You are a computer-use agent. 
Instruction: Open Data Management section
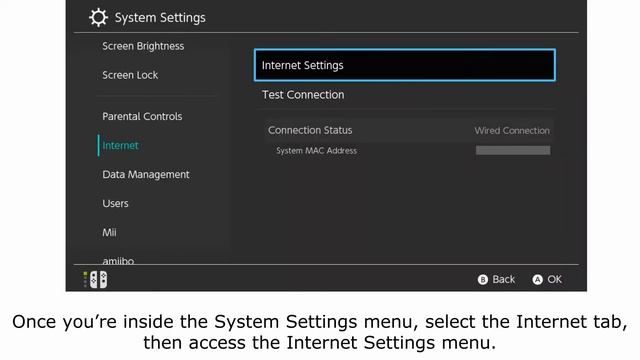click(x=146, y=175)
